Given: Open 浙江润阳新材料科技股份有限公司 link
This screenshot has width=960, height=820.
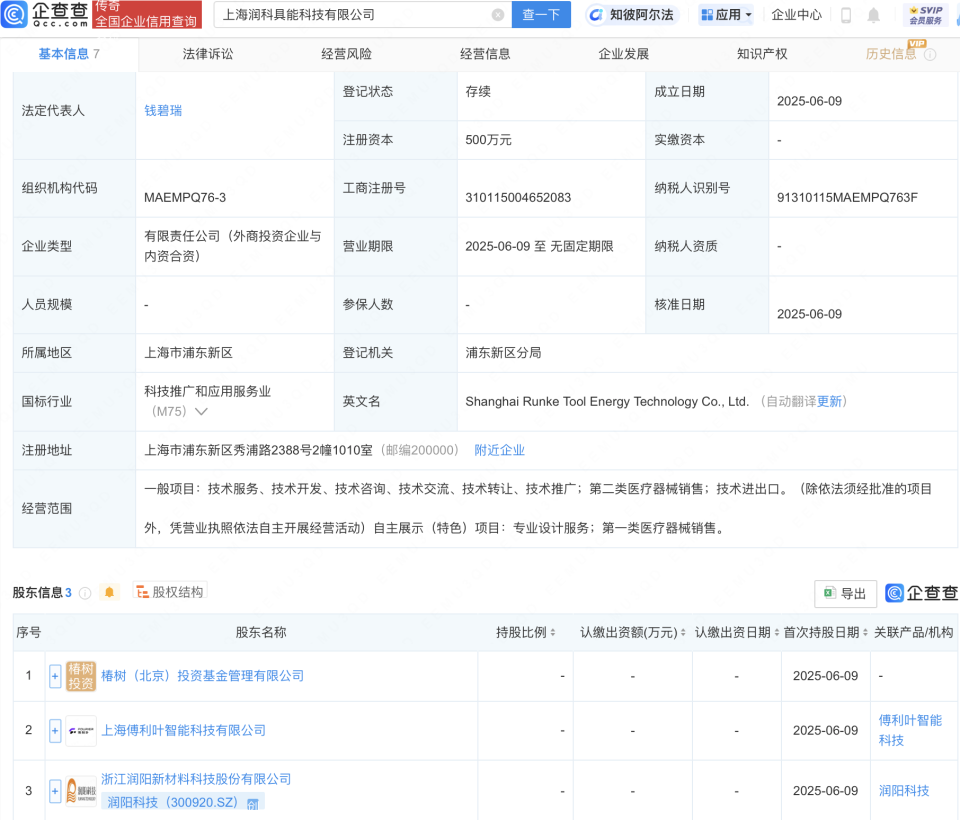Looking at the screenshot, I should click(196, 779).
